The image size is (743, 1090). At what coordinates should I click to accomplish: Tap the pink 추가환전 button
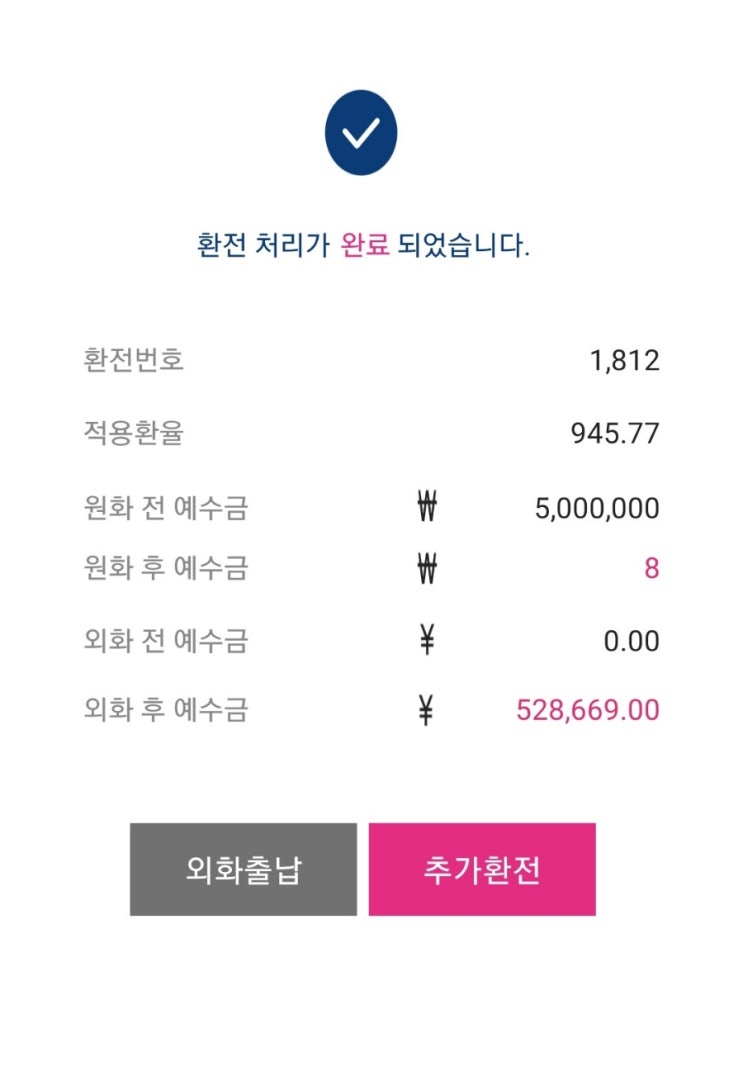pyautogui.click(x=482, y=869)
